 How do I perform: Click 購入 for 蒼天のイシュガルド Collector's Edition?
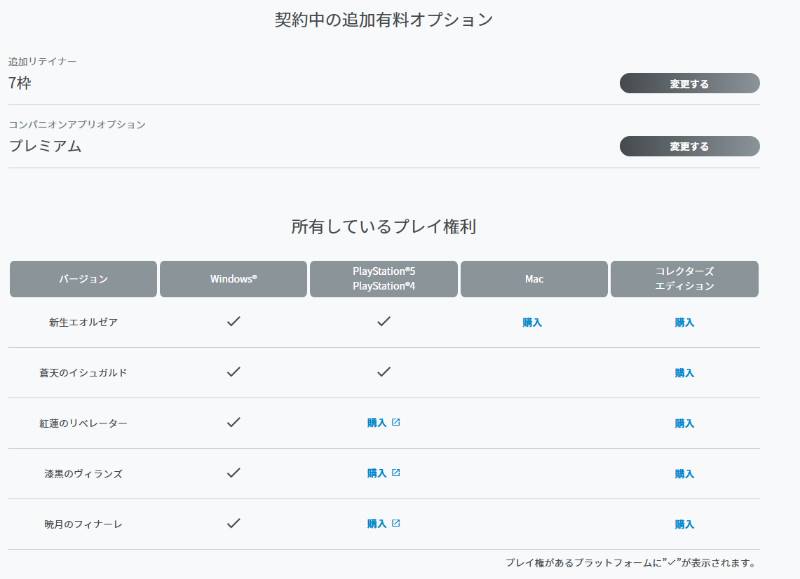[x=684, y=373]
